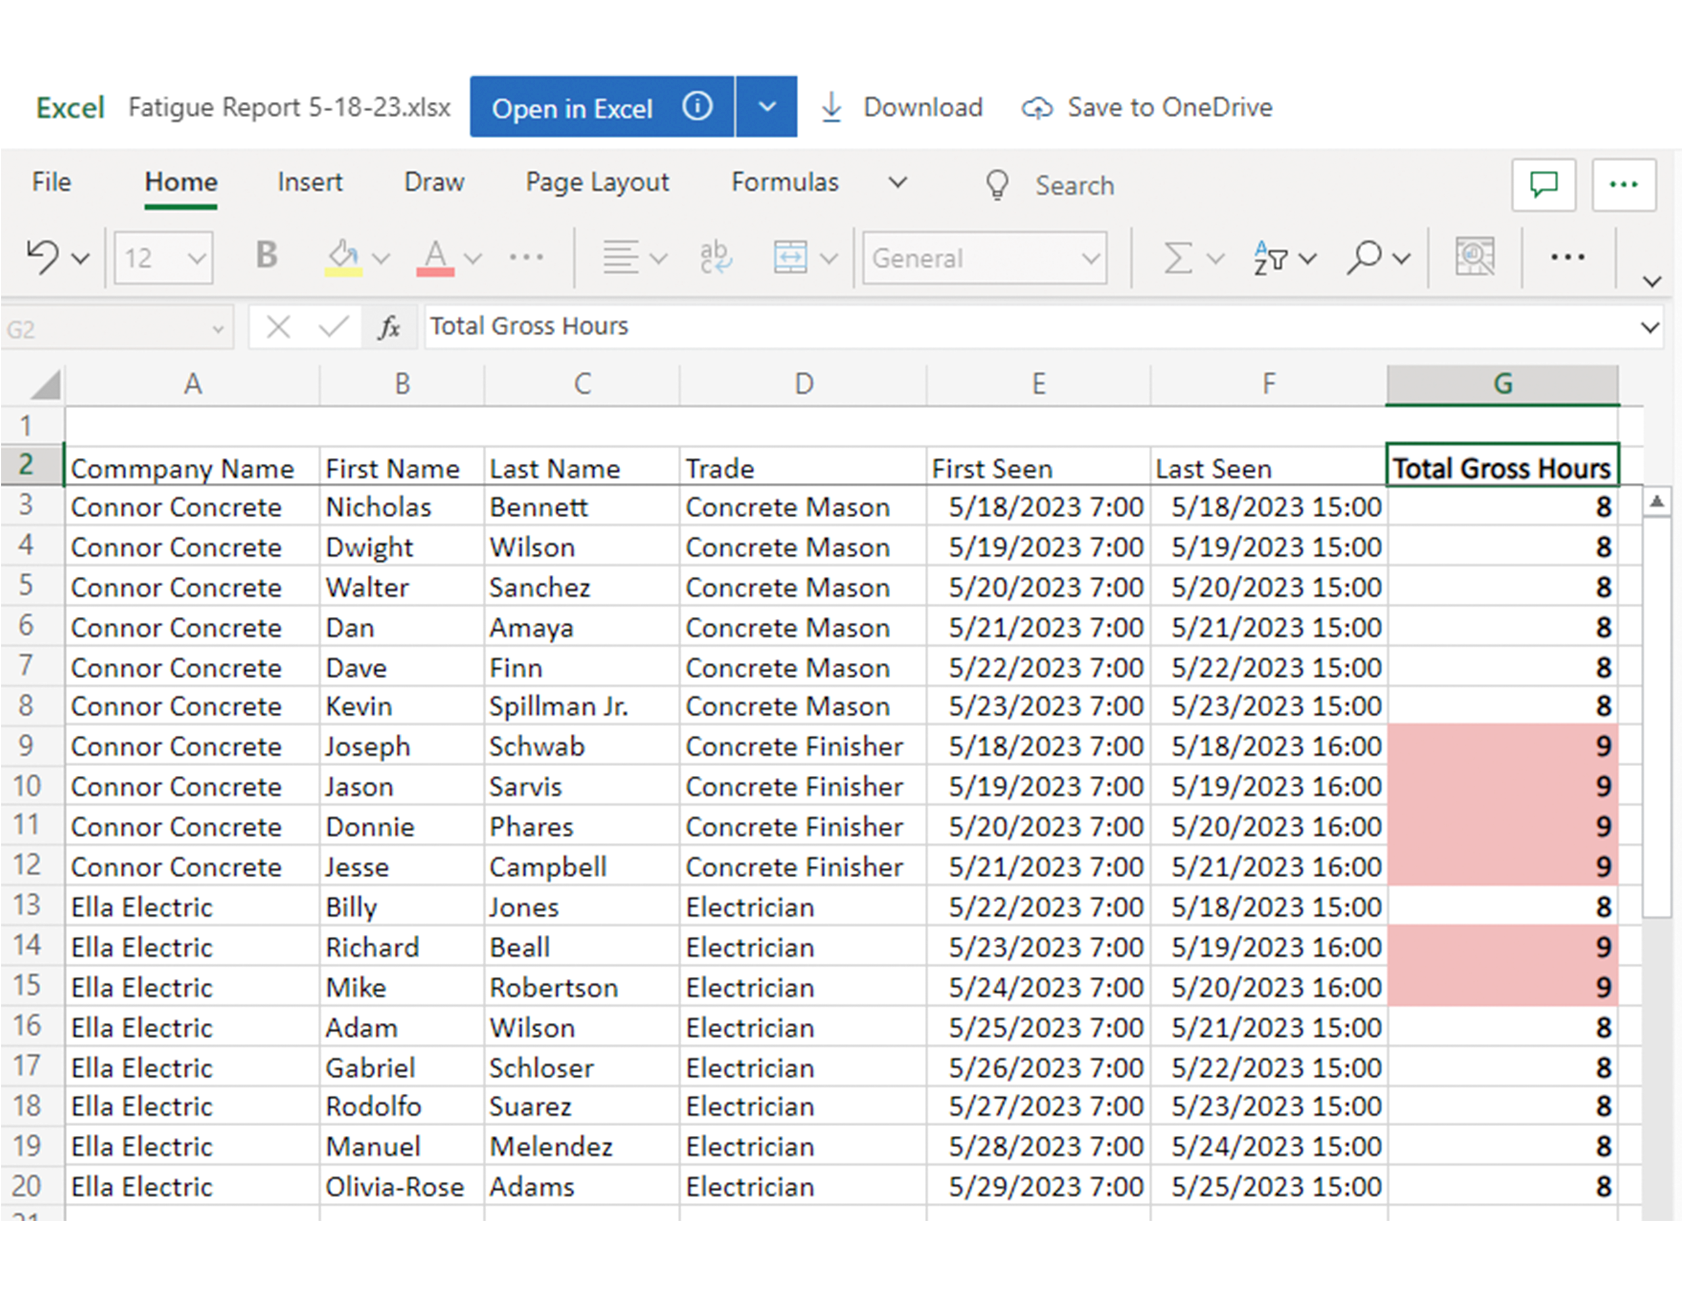
Task: Open the Comments pane icon
Action: pyautogui.click(x=1543, y=185)
